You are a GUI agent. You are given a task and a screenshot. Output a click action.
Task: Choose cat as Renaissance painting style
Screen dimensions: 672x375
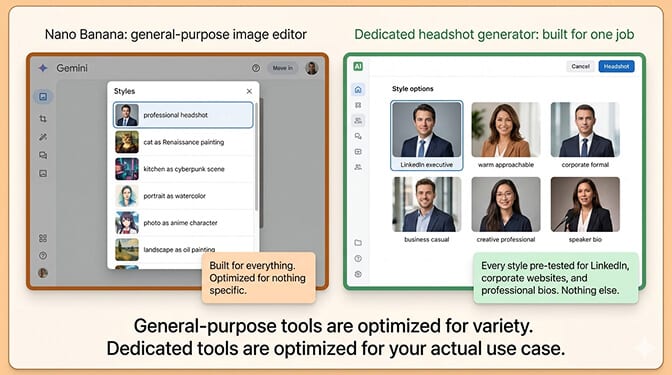pyautogui.click(x=183, y=142)
